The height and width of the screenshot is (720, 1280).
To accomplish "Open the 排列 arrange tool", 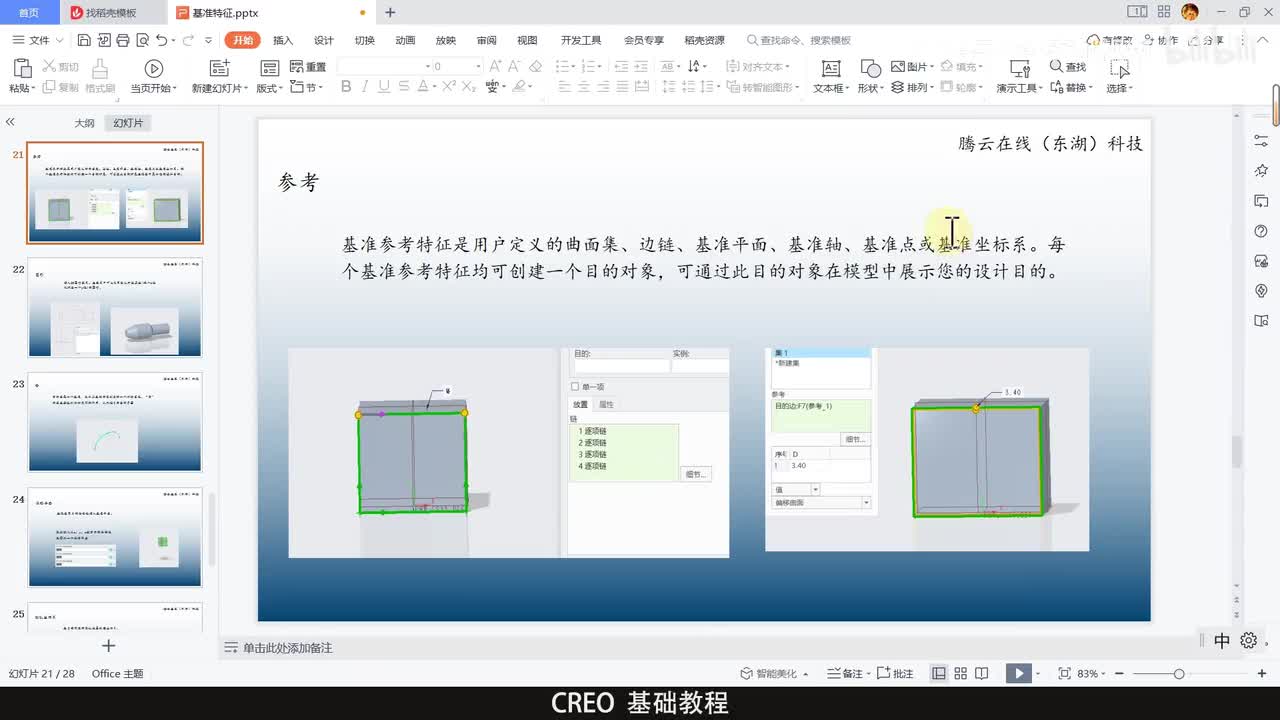I will 911,88.
